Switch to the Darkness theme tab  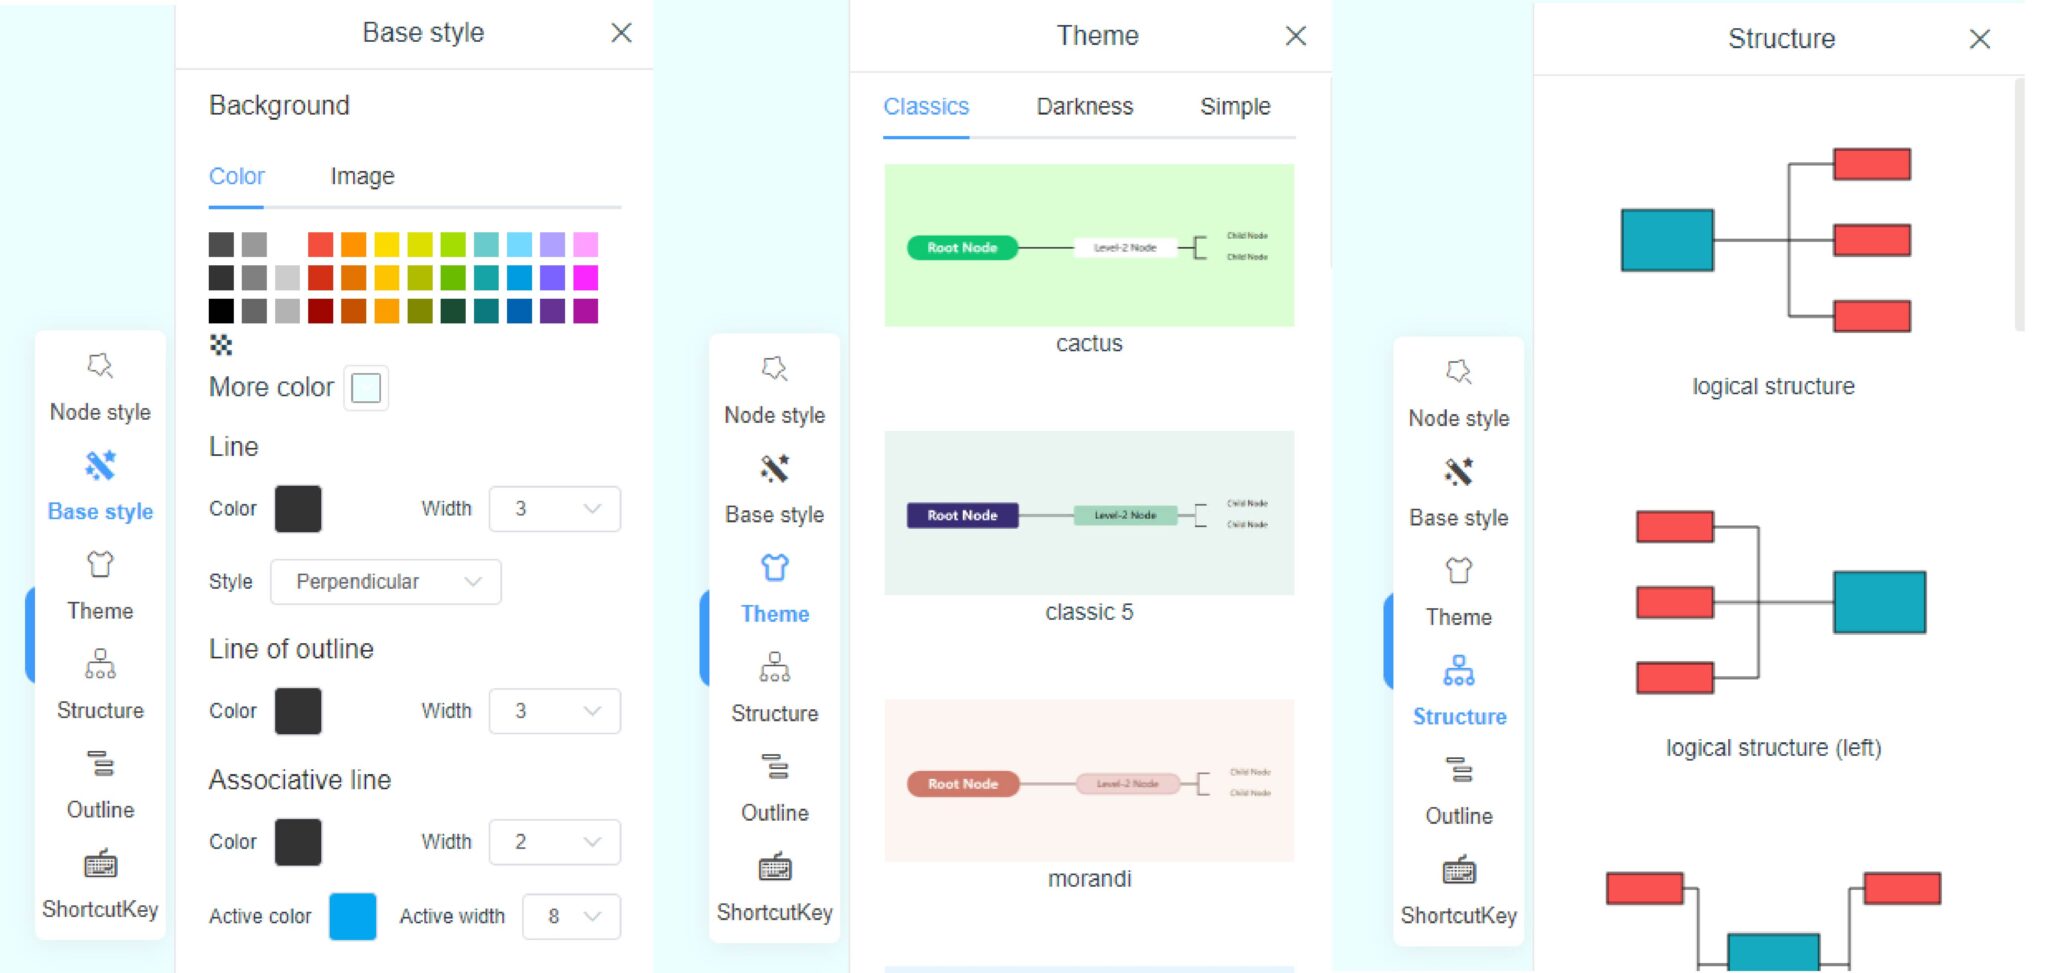tap(1084, 106)
